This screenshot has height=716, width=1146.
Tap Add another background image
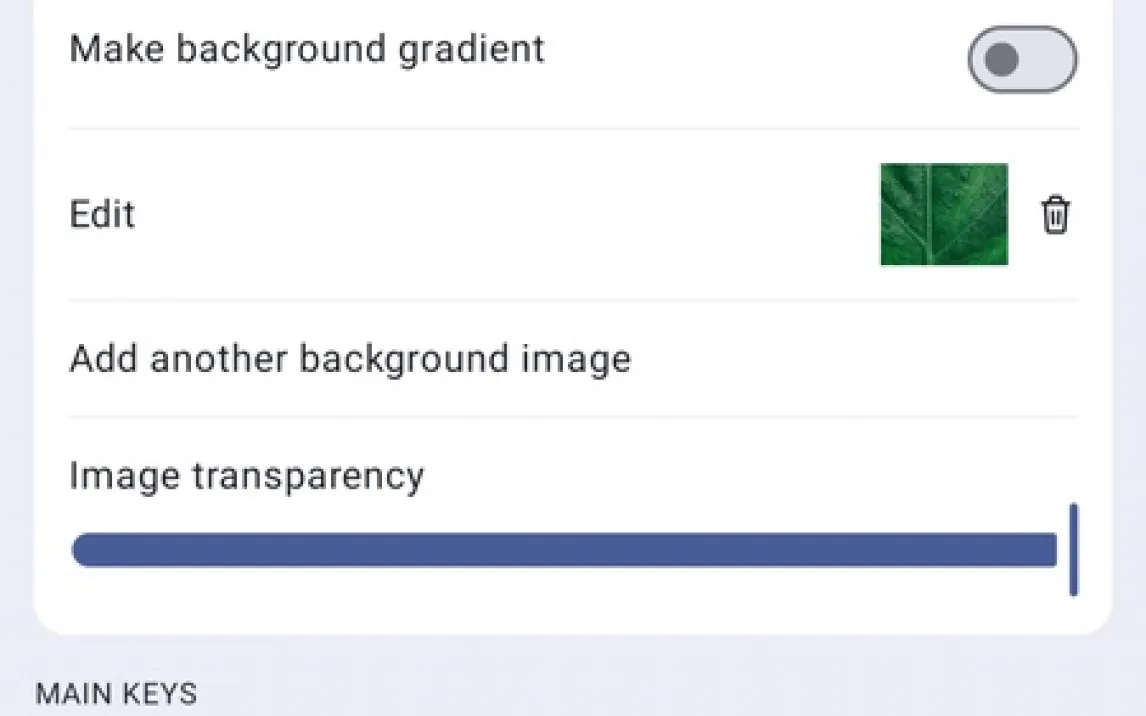350,358
